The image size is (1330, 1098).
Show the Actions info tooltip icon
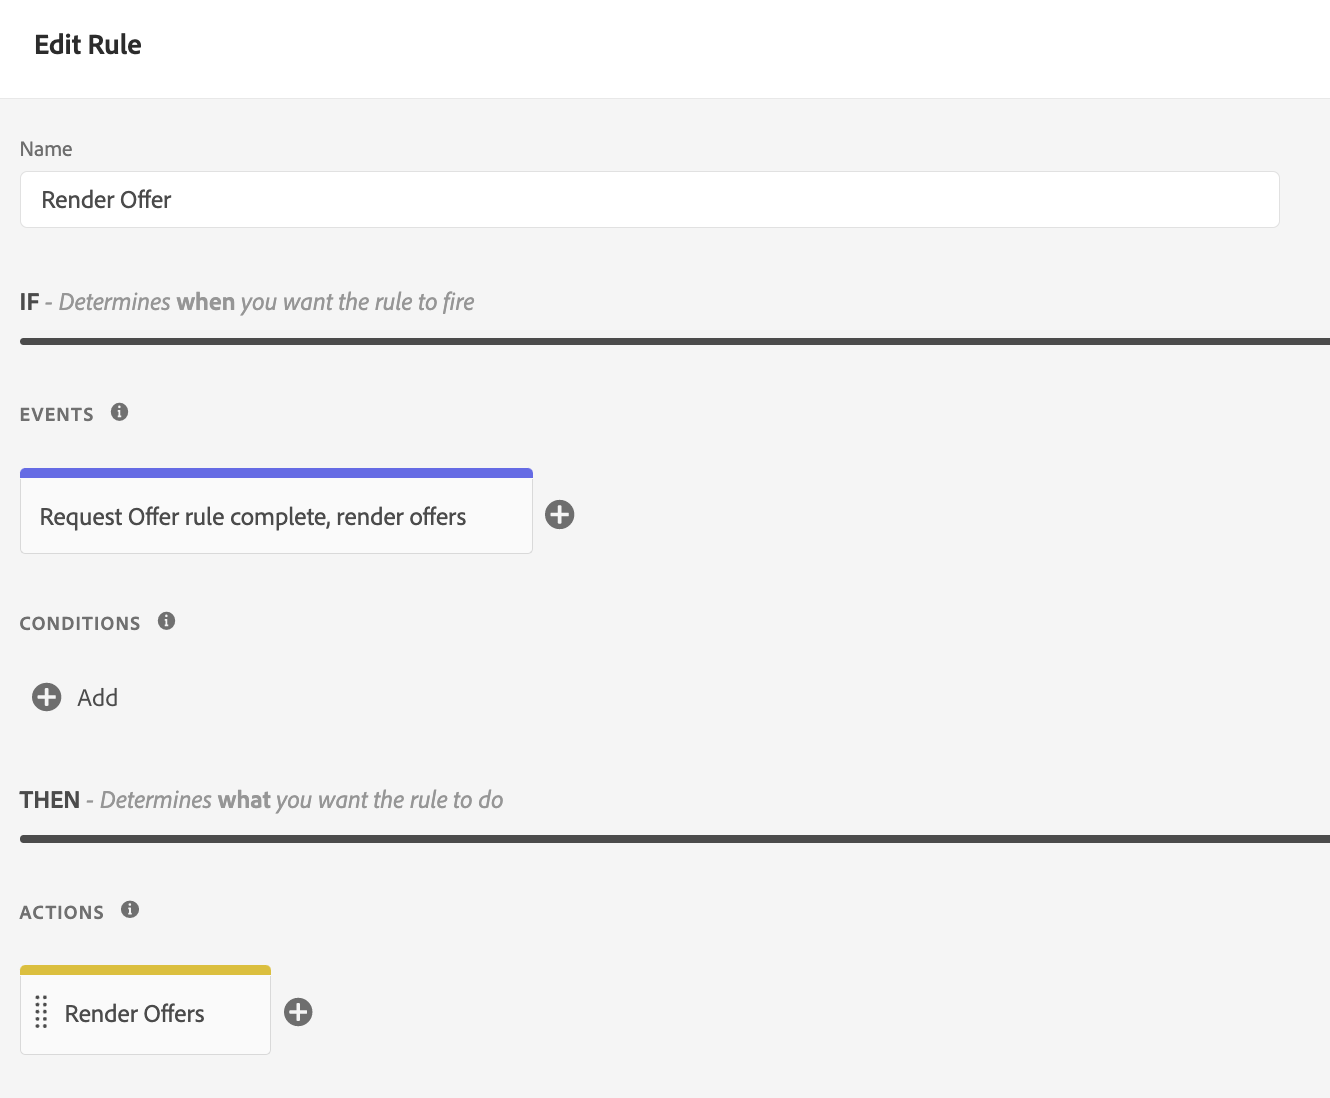pos(130,910)
